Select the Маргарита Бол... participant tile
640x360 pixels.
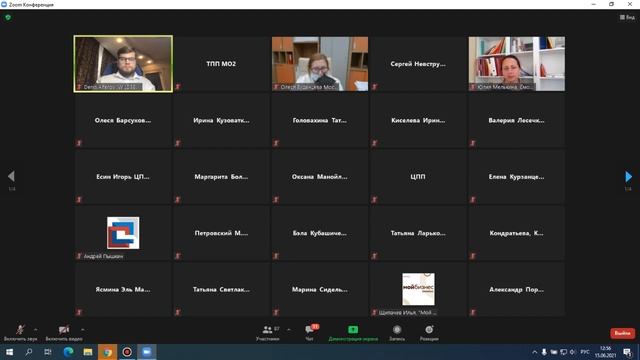tap(221, 177)
